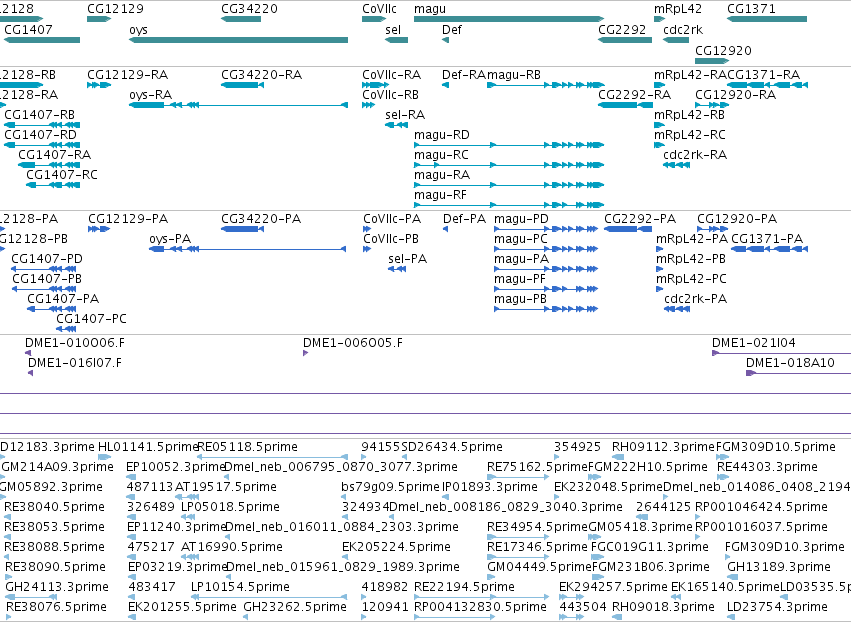The height and width of the screenshot is (622, 851).
Task: Select the CG1407-RB transcript glyph
Action: coord(42,125)
